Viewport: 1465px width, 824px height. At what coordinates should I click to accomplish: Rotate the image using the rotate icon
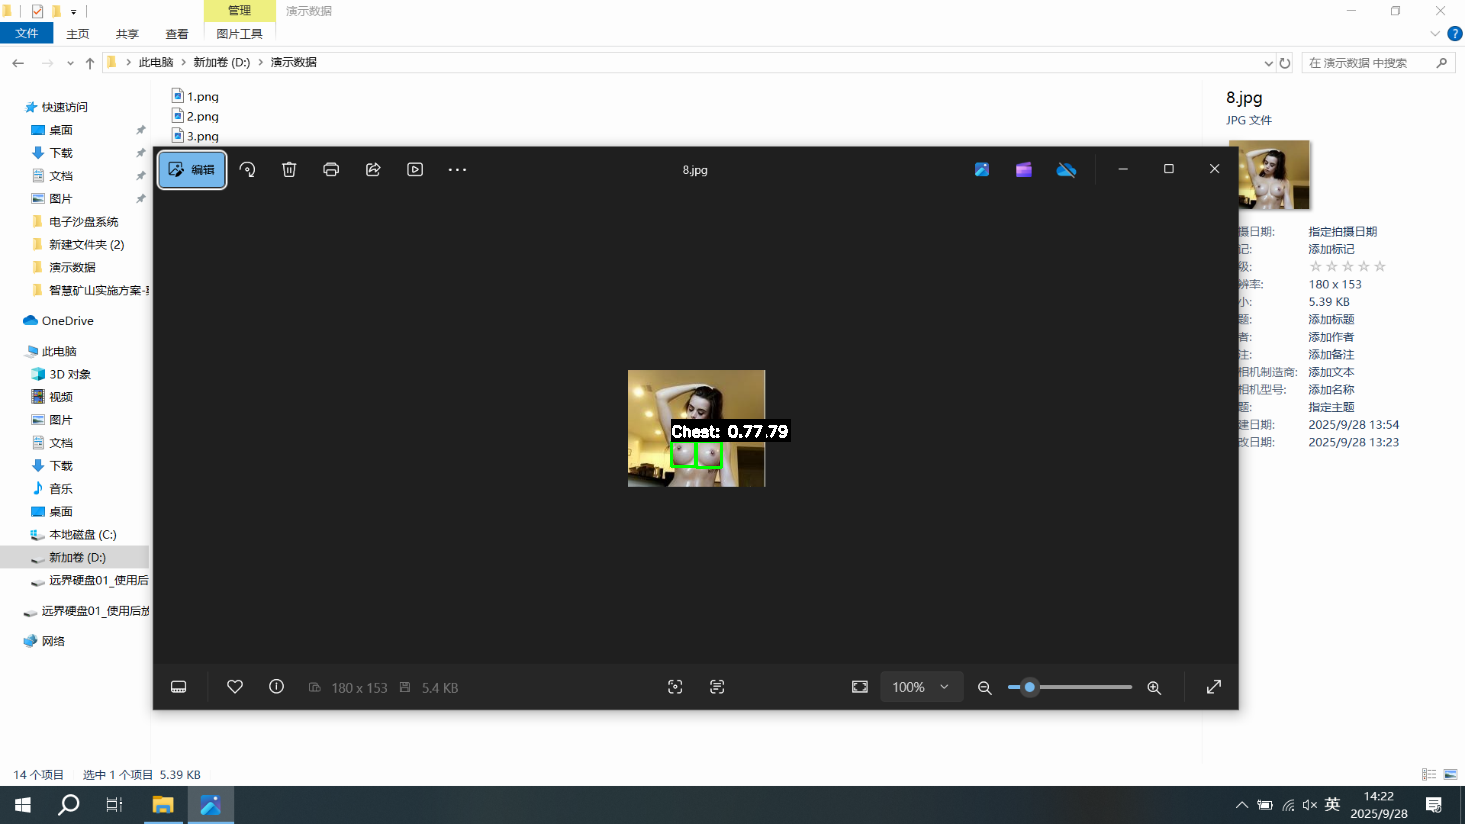pos(248,170)
